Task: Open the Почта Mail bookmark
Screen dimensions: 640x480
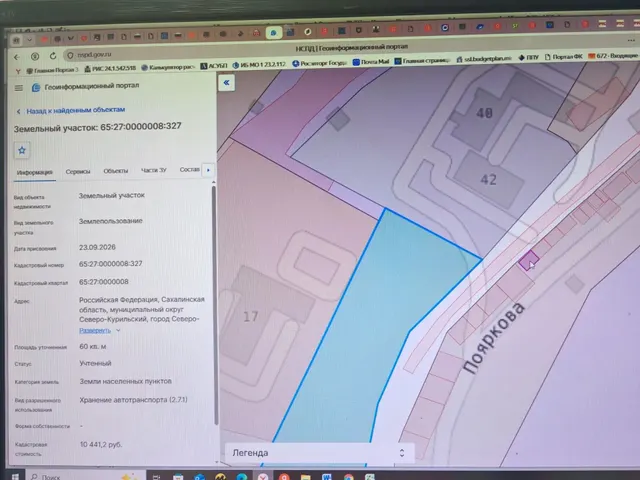Action: pyautogui.click(x=371, y=62)
